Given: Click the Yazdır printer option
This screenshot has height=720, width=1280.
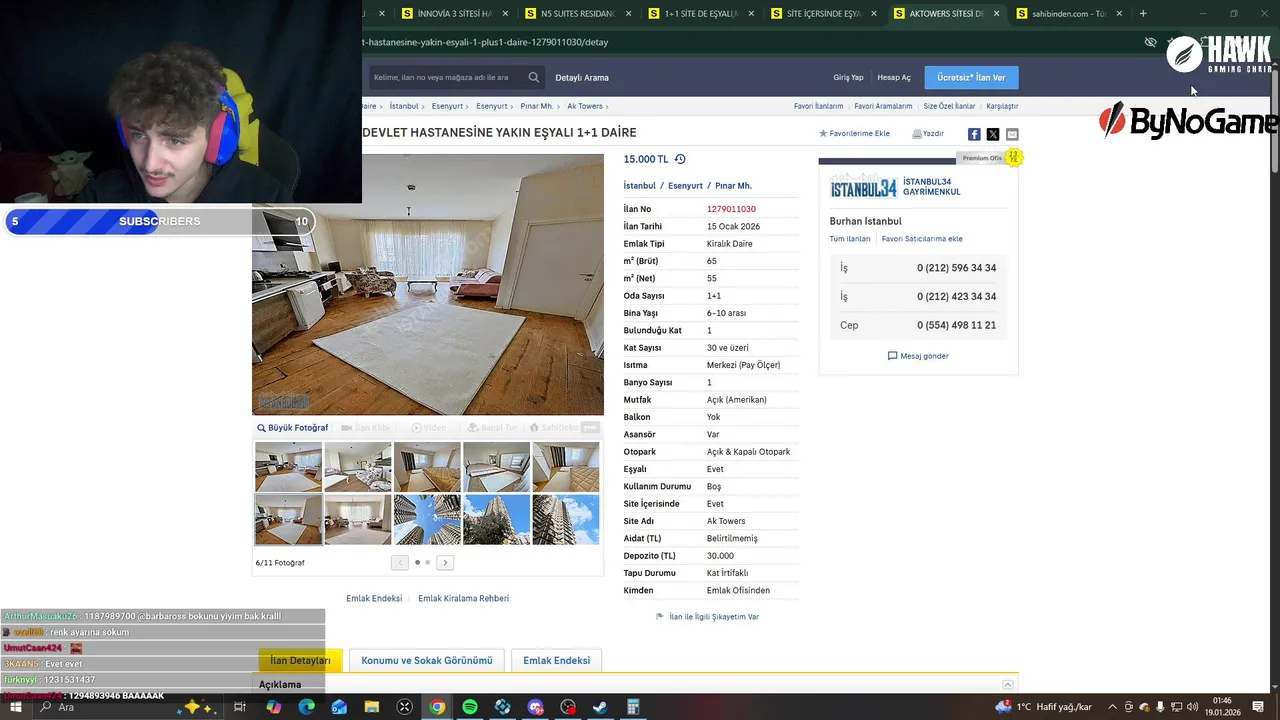Looking at the screenshot, I should pyautogui.click(x=928, y=133).
